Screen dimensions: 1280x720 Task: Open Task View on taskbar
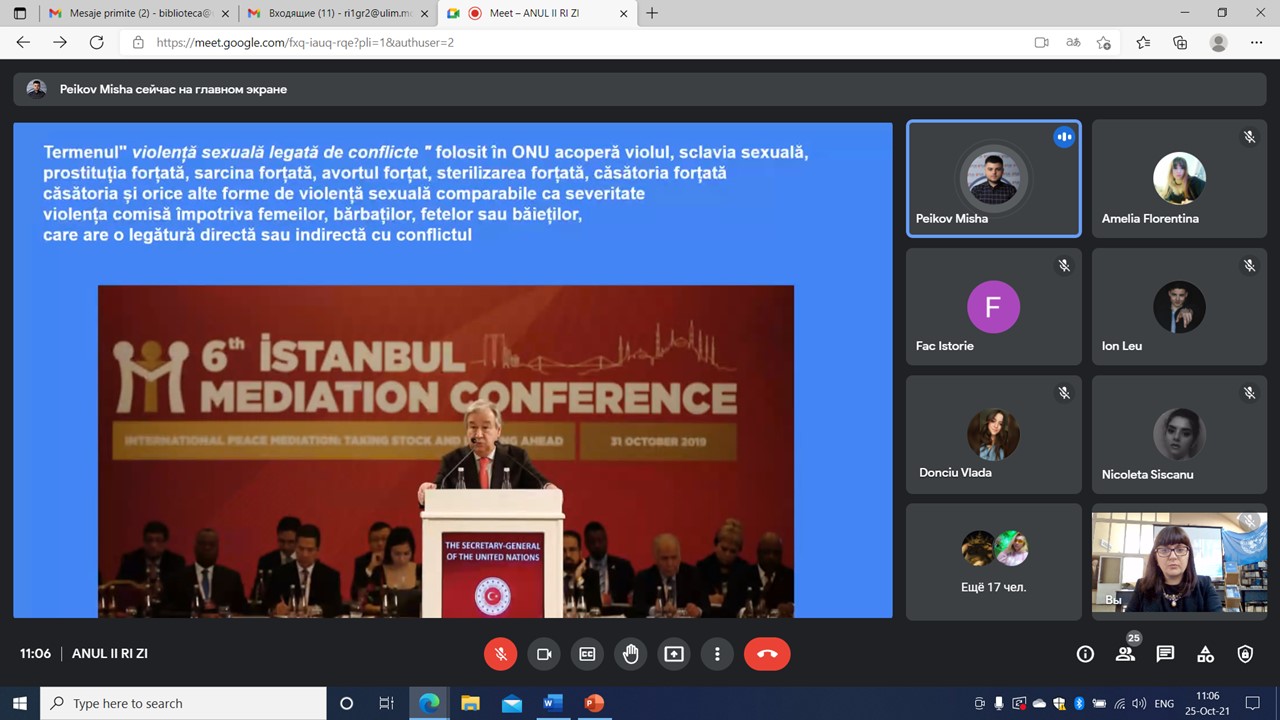tap(386, 703)
